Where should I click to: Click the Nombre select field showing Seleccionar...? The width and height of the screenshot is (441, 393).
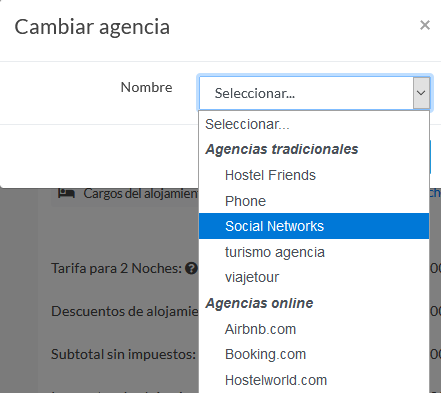[314, 93]
